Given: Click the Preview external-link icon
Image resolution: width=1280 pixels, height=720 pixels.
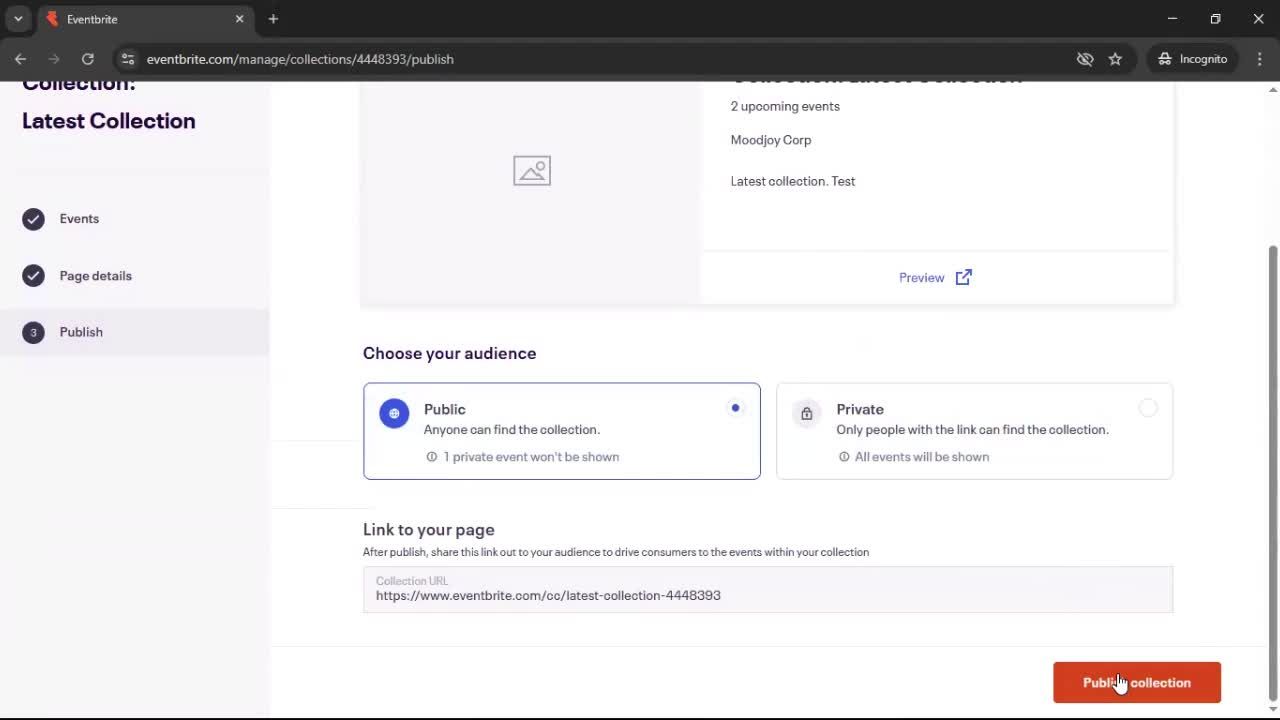Looking at the screenshot, I should click(963, 277).
